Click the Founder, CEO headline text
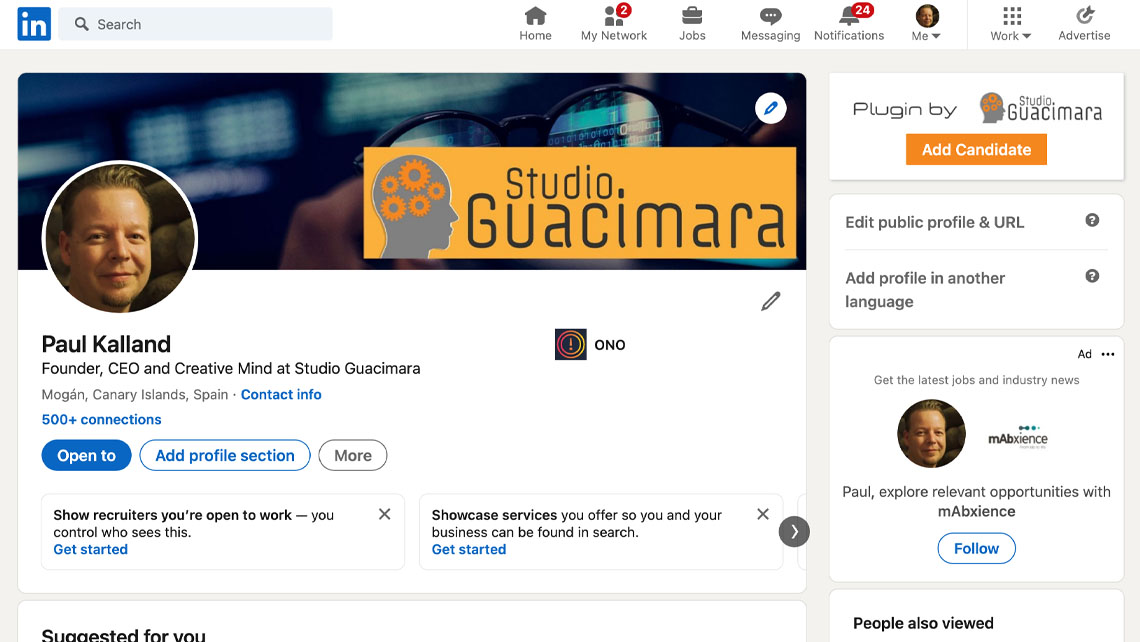 pos(230,369)
